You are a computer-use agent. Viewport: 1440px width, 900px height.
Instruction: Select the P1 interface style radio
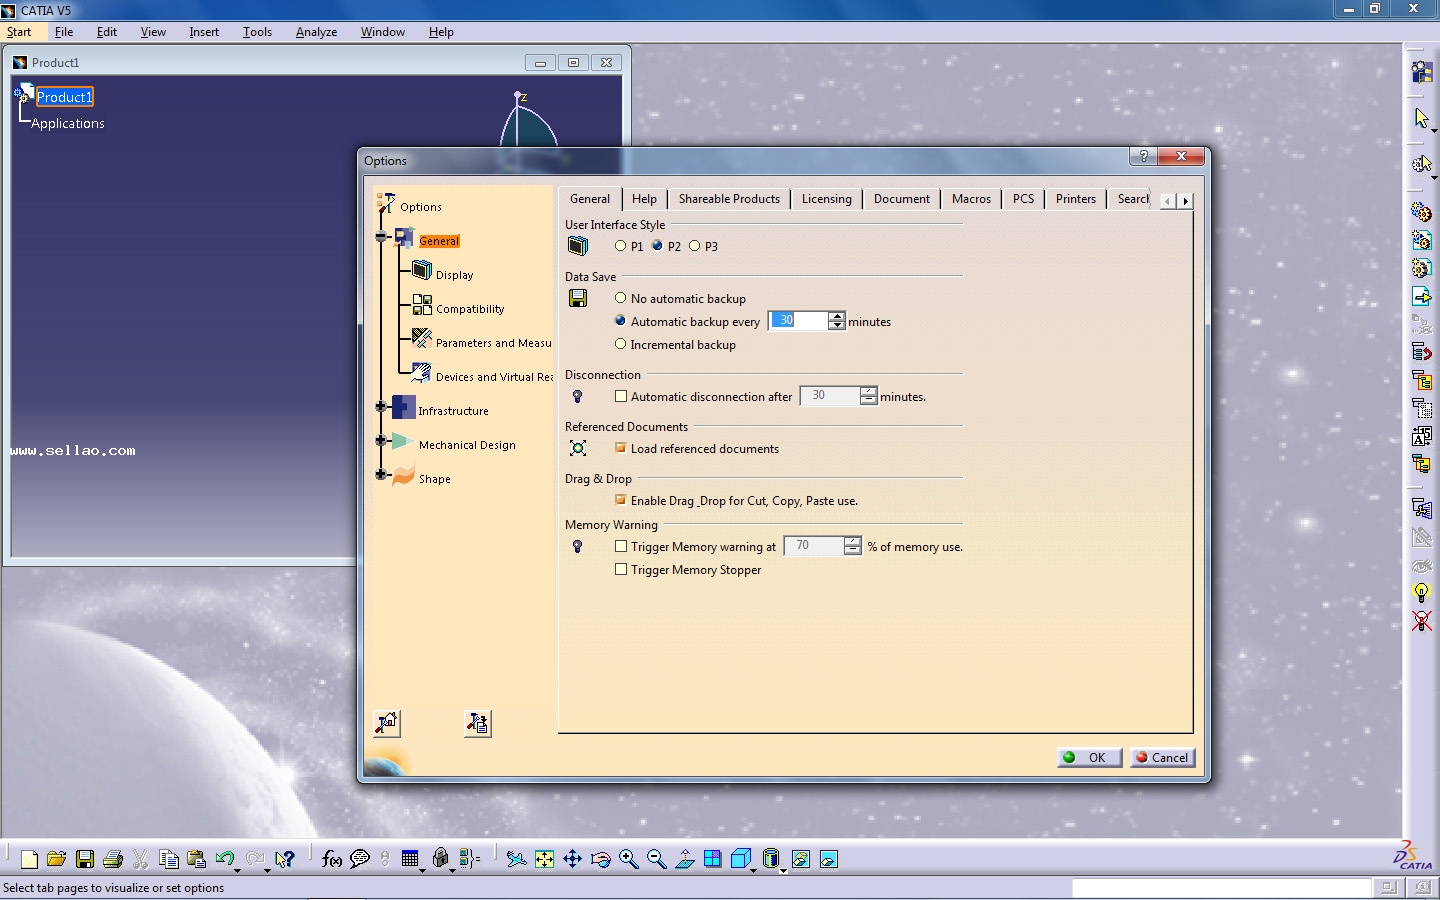pos(620,246)
